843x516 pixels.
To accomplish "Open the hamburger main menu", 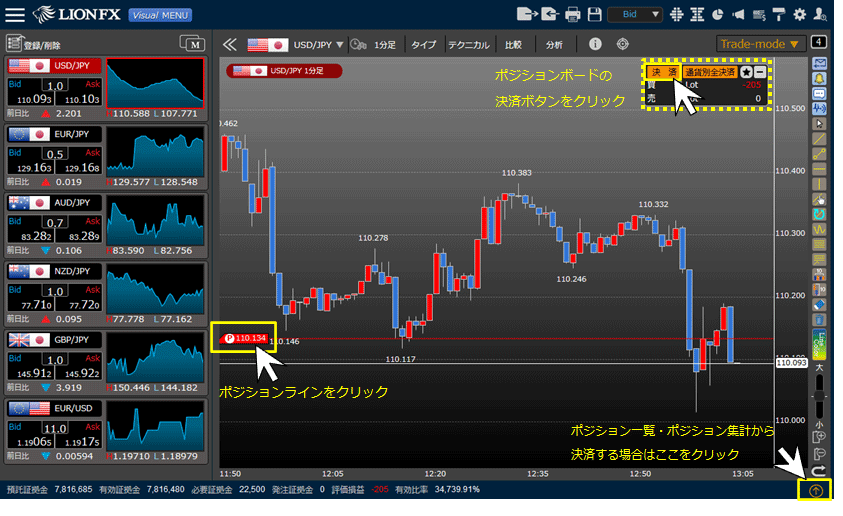I will coord(15,15).
